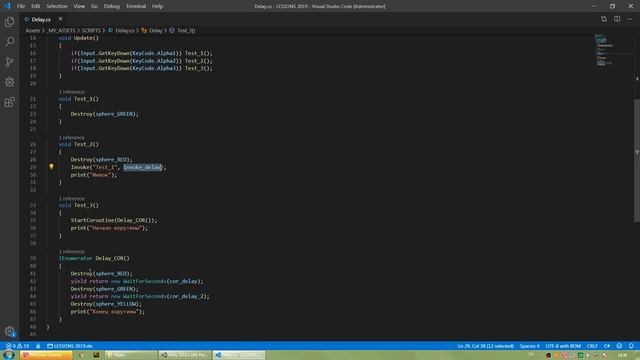The image size is (640, 360).
Task: Click StartCoroutine(Delay_COR()) on line 35
Action: 113,220
